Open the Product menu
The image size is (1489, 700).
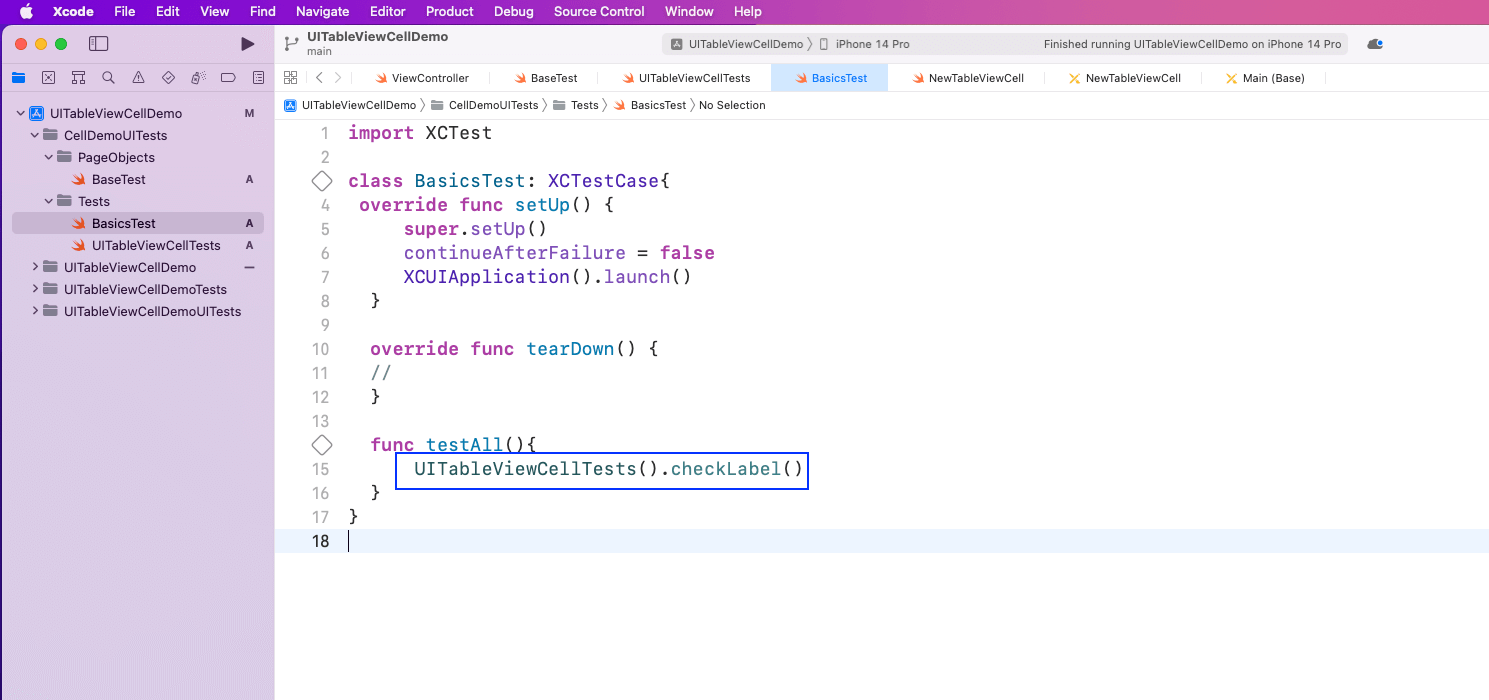point(449,12)
